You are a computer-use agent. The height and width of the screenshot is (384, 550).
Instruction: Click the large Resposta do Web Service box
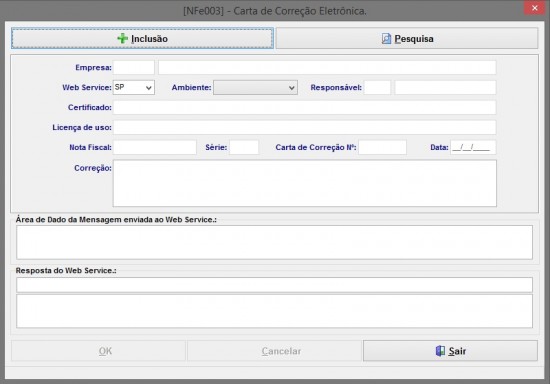pyautogui.click(x=274, y=311)
